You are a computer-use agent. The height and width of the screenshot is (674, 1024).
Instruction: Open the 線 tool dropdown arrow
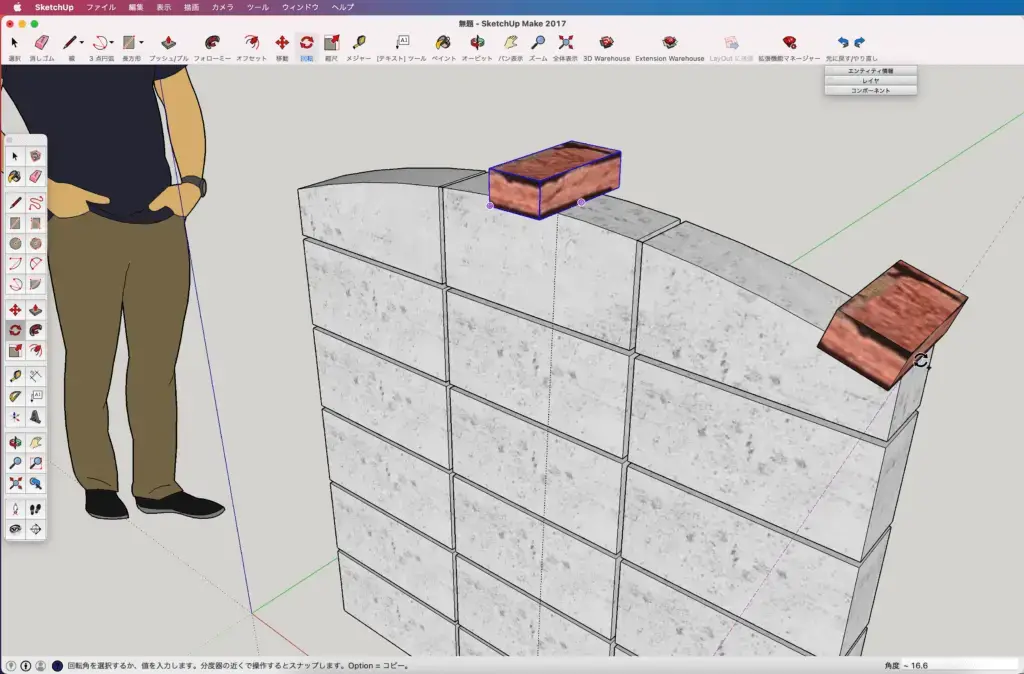[82, 42]
